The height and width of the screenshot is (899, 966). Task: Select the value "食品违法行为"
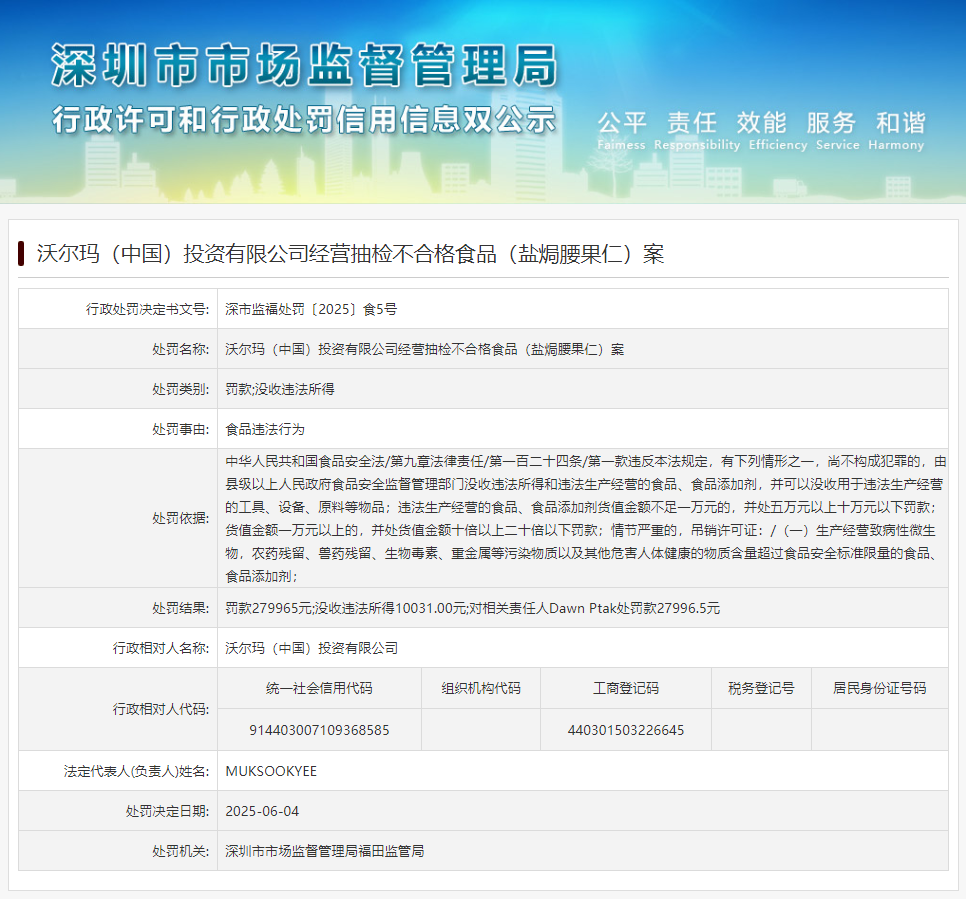(x=265, y=429)
